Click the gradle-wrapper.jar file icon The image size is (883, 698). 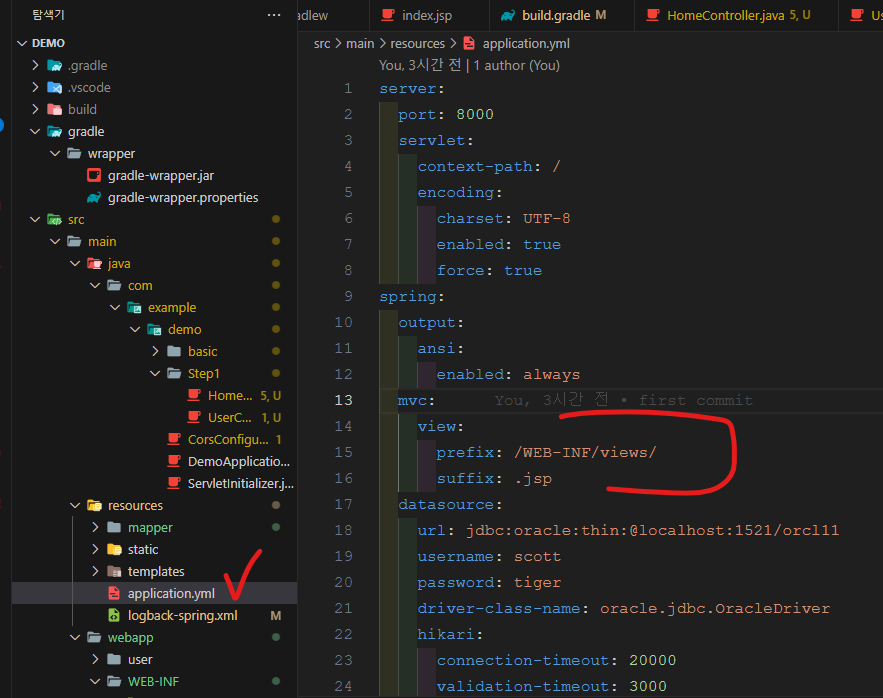[x=94, y=175]
